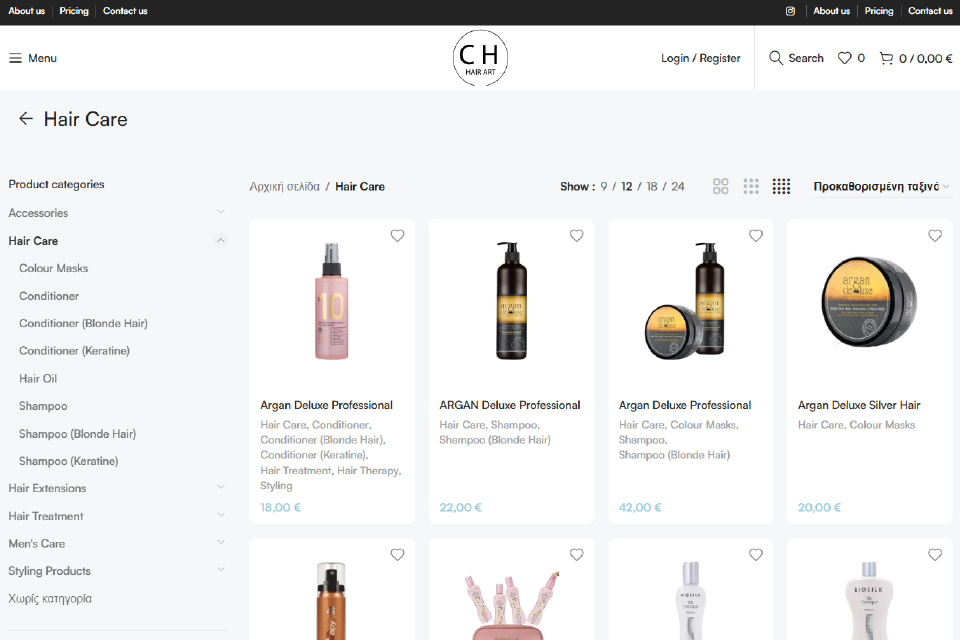
Task: Open Conditioner subcategory
Action: tap(49, 296)
